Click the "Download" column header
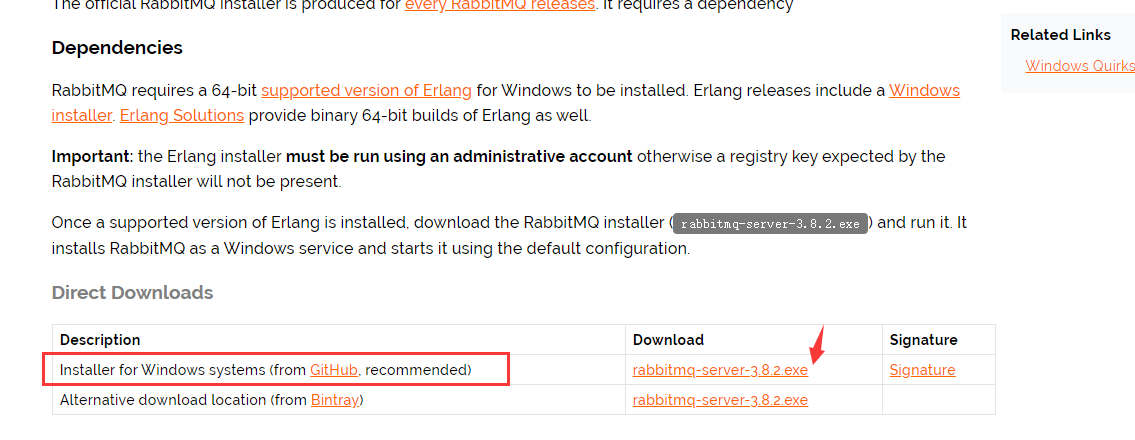 668,340
